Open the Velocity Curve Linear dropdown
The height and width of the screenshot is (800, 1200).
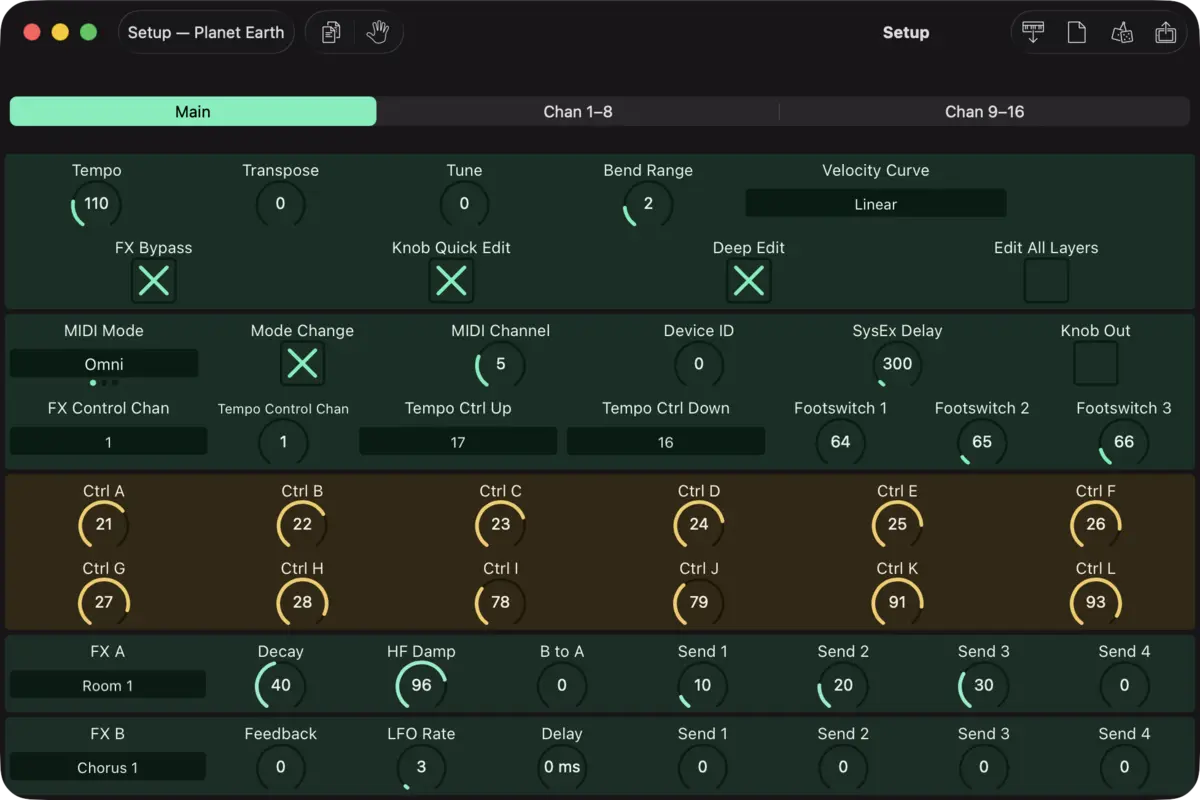(x=876, y=204)
